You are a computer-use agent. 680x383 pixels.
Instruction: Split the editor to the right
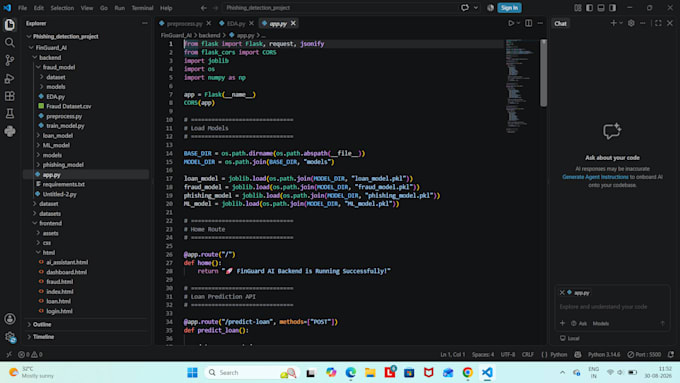pos(528,23)
